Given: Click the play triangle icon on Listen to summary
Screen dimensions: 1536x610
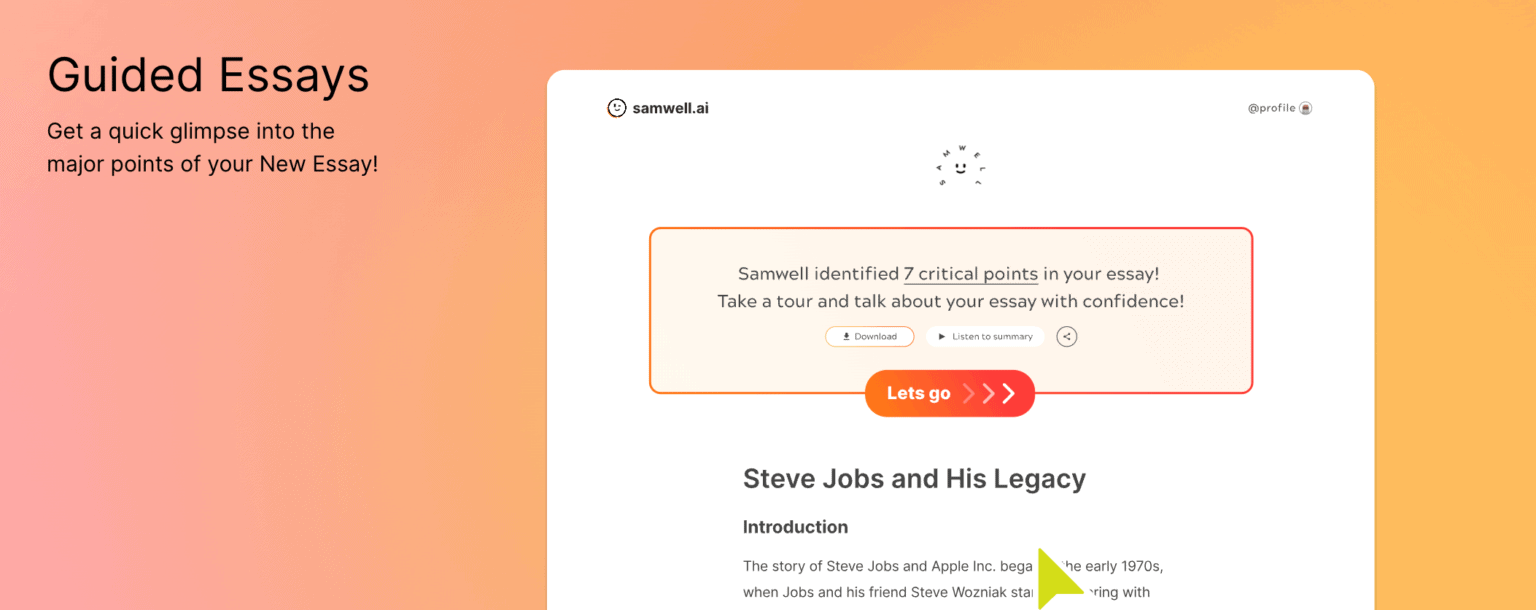Looking at the screenshot, I should click(x=940, y=336).
